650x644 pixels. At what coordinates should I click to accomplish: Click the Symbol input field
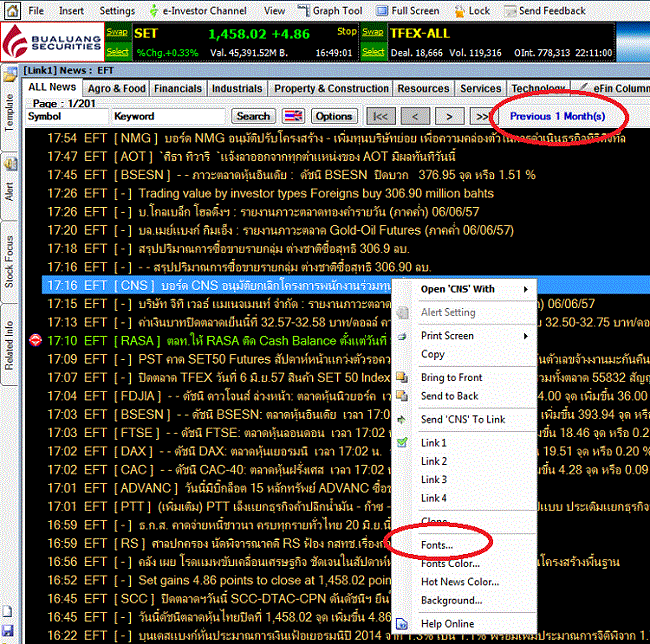pyautogui.click(x=68, y=116)
